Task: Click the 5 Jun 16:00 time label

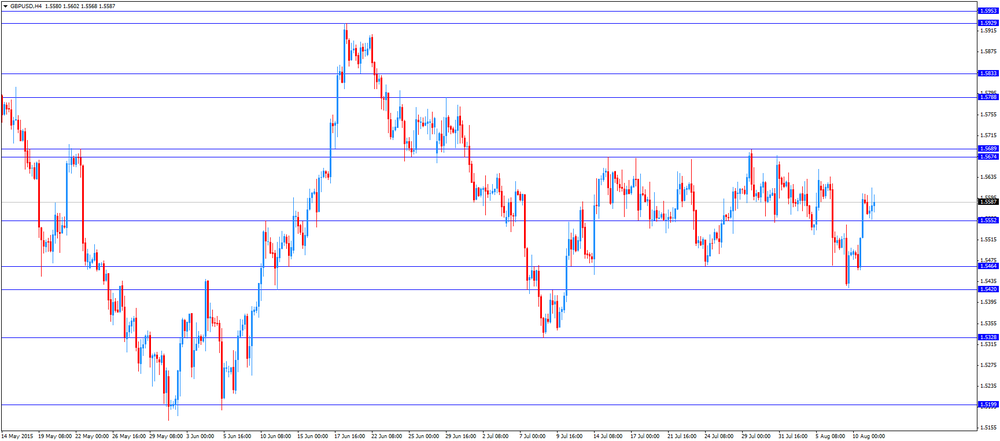Action: pyautogui.click(x=239, y=437)
